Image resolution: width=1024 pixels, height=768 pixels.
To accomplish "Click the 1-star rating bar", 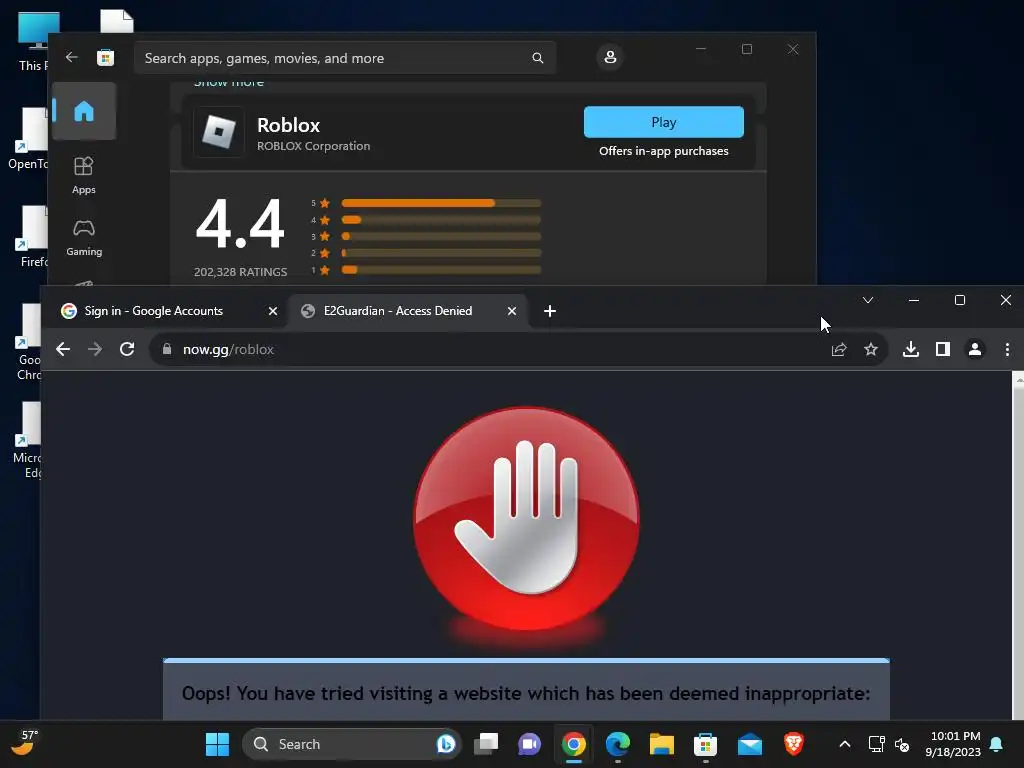I will click(441, 270).
